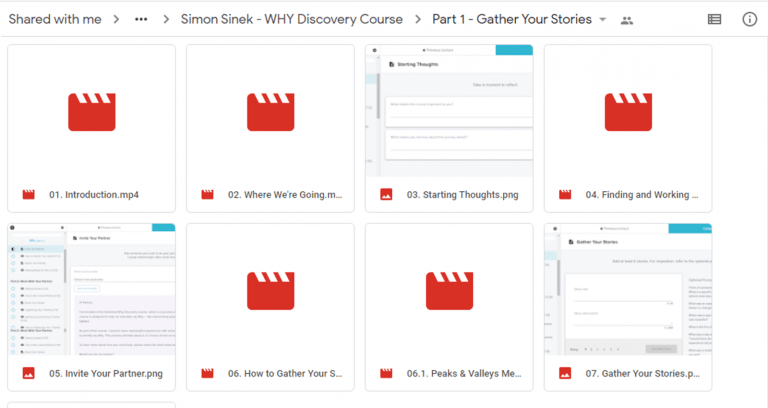The height and width of the screenshot is (408, 768).
Task: Select the 05. Invite Your Partner.png file name
Action: pyautogui.click(x=106, y=373)
